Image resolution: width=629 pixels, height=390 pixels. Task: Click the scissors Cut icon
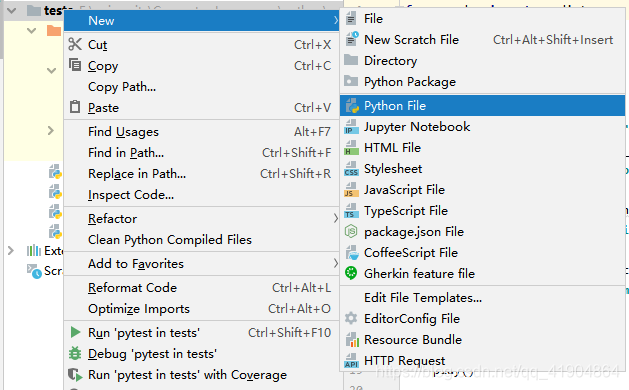tap(75, 44)
